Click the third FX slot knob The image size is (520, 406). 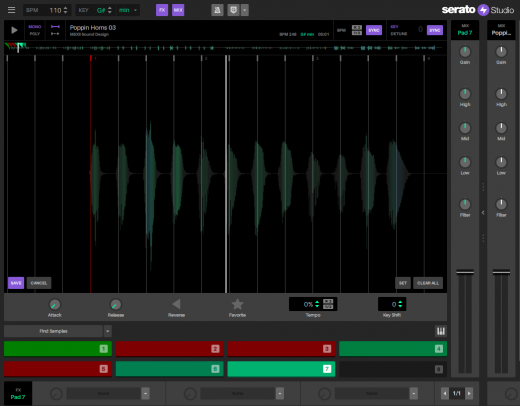tap(324, 394)
